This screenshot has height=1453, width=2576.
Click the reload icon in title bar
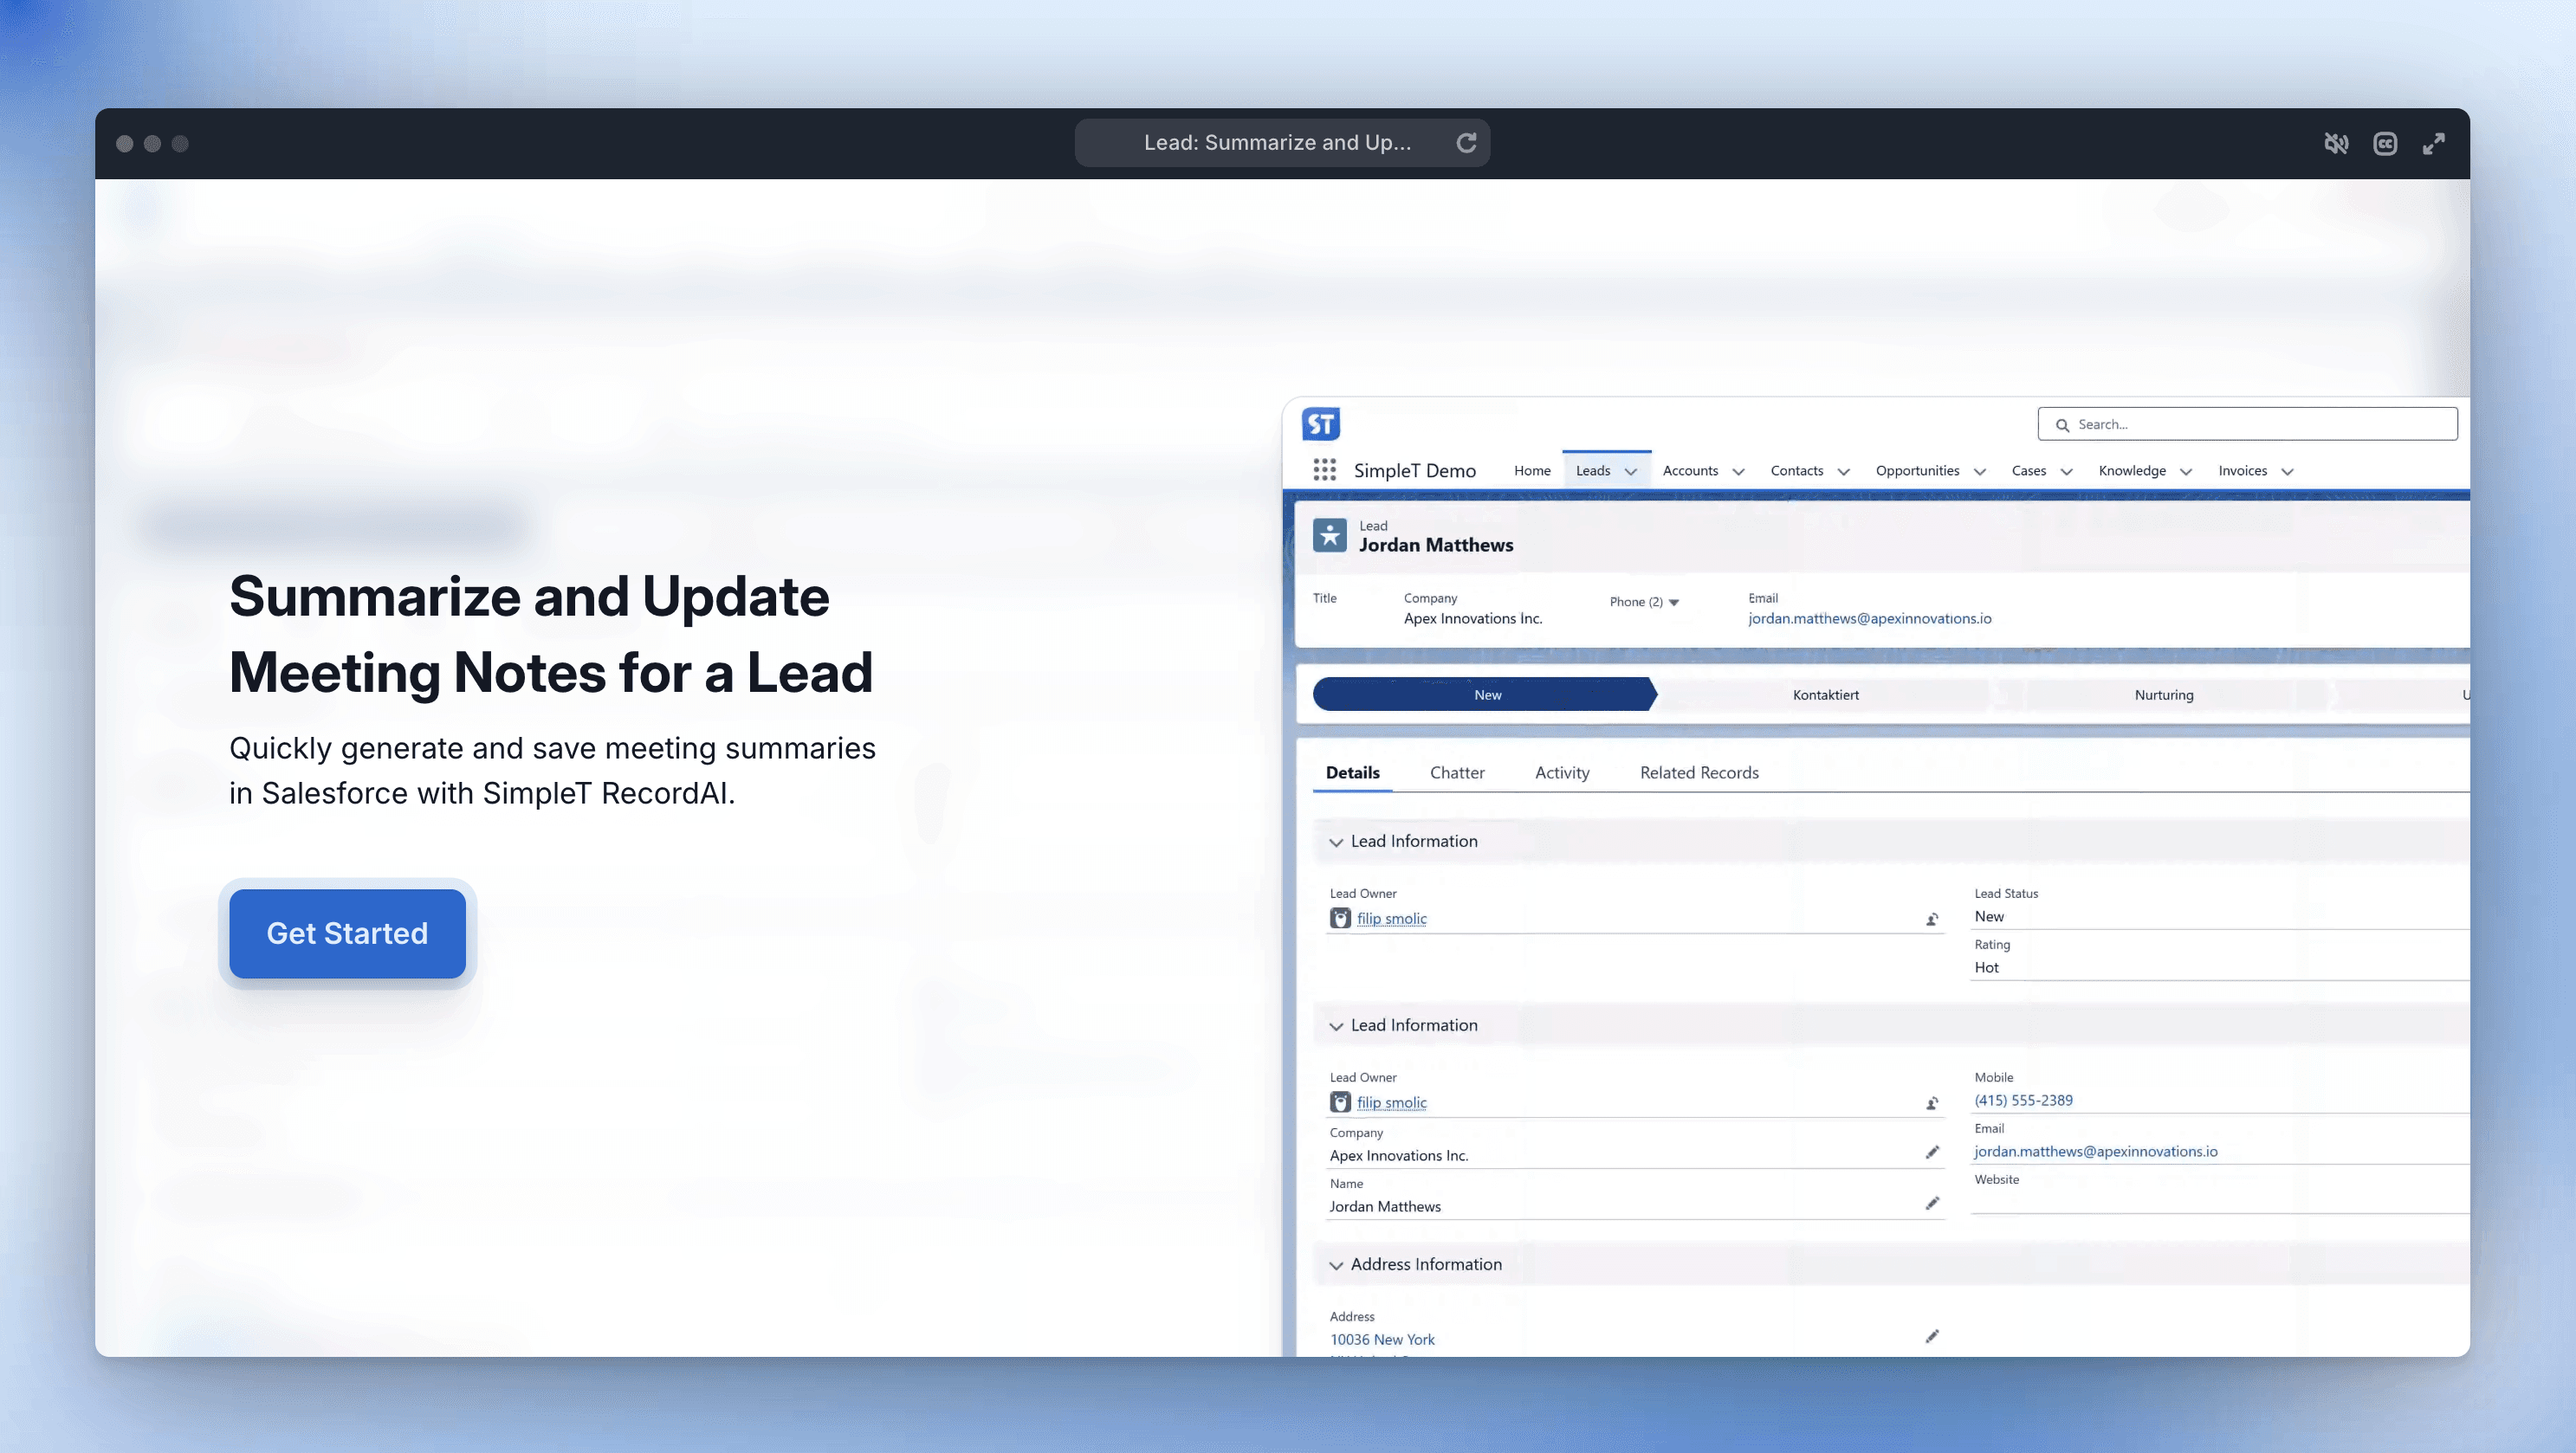pyautogui.click(x=1466, y=143)
